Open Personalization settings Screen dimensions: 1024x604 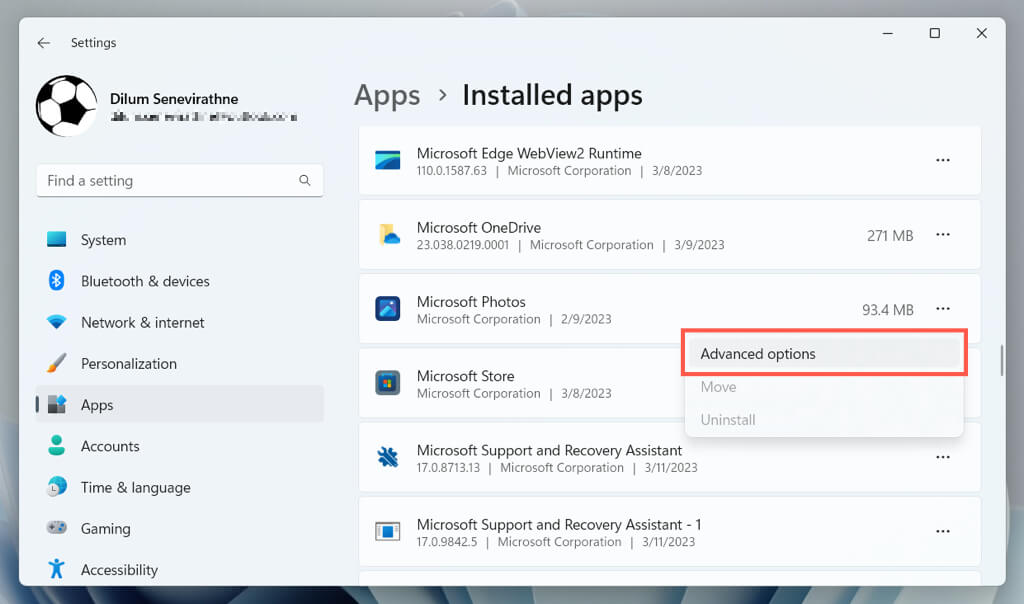(x=128, y=364)
